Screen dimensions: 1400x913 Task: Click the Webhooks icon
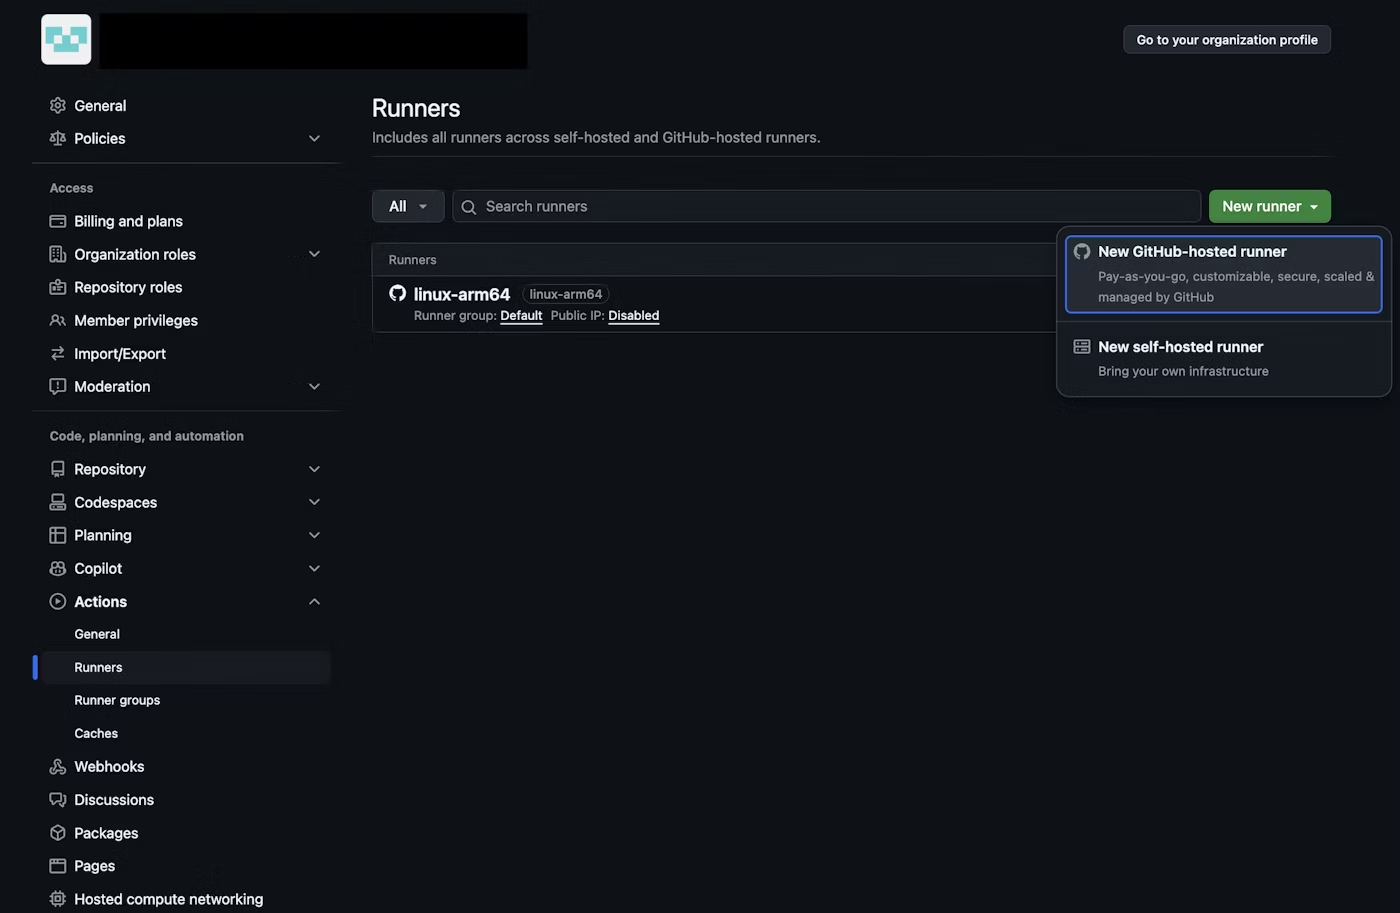pyautogui.click(x=58, y=766)
